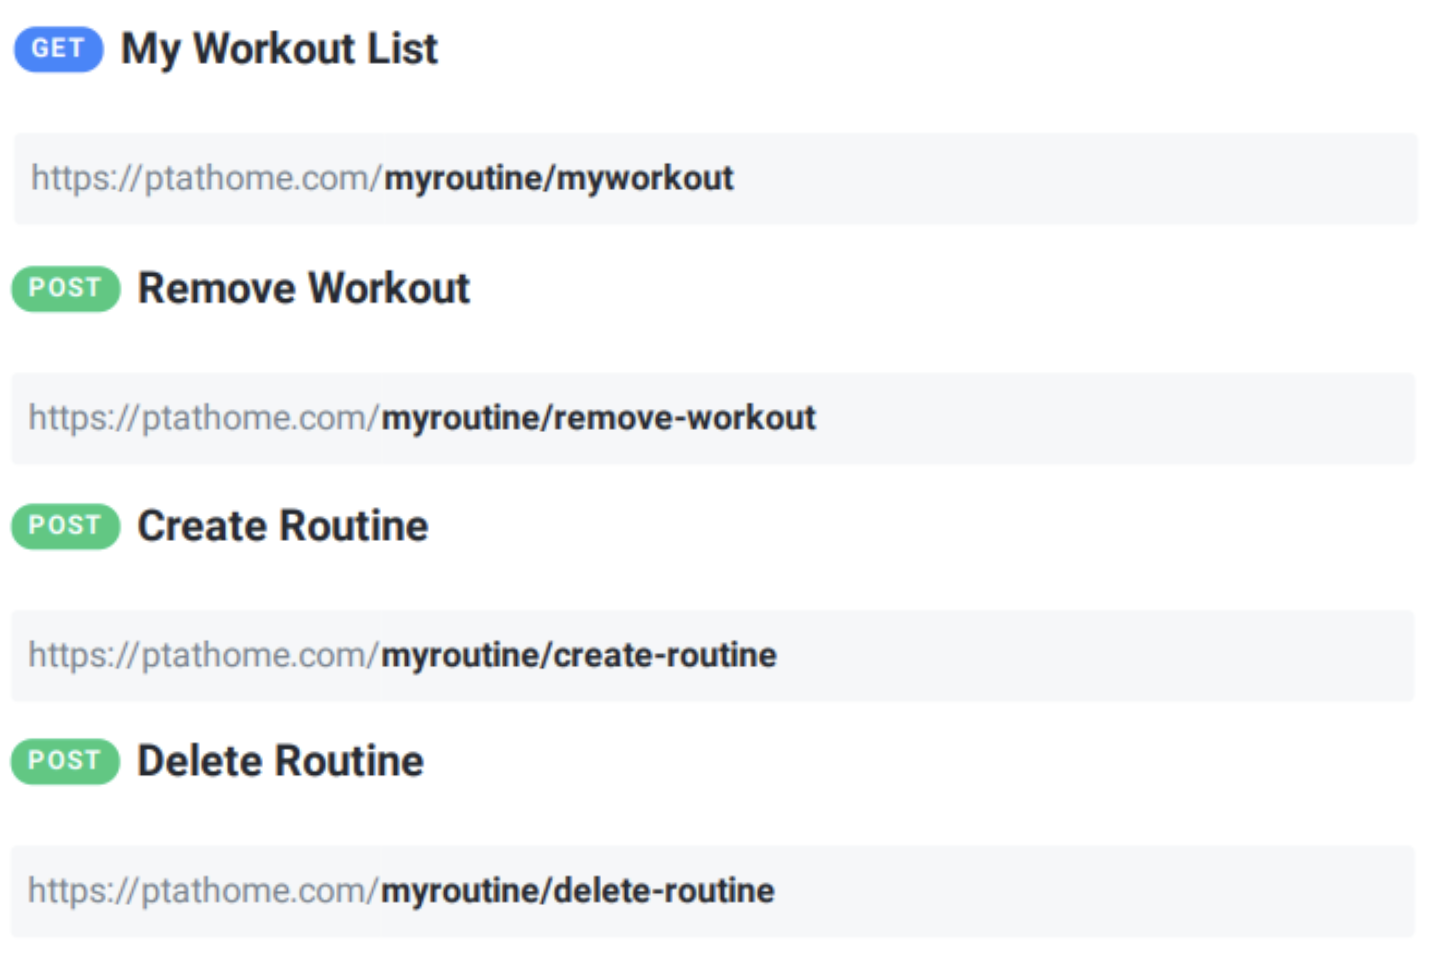
Task: Open the Delete Routine endpoint heading
Action: [x=280, y=761]
